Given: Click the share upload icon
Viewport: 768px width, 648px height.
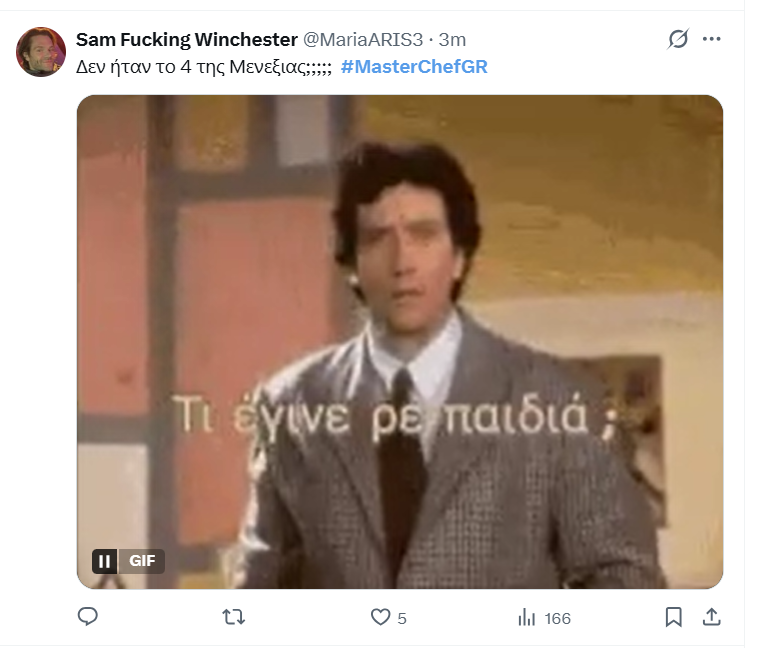Looking at the screenshot, I should pyautogui.click(x=712, y=617).
